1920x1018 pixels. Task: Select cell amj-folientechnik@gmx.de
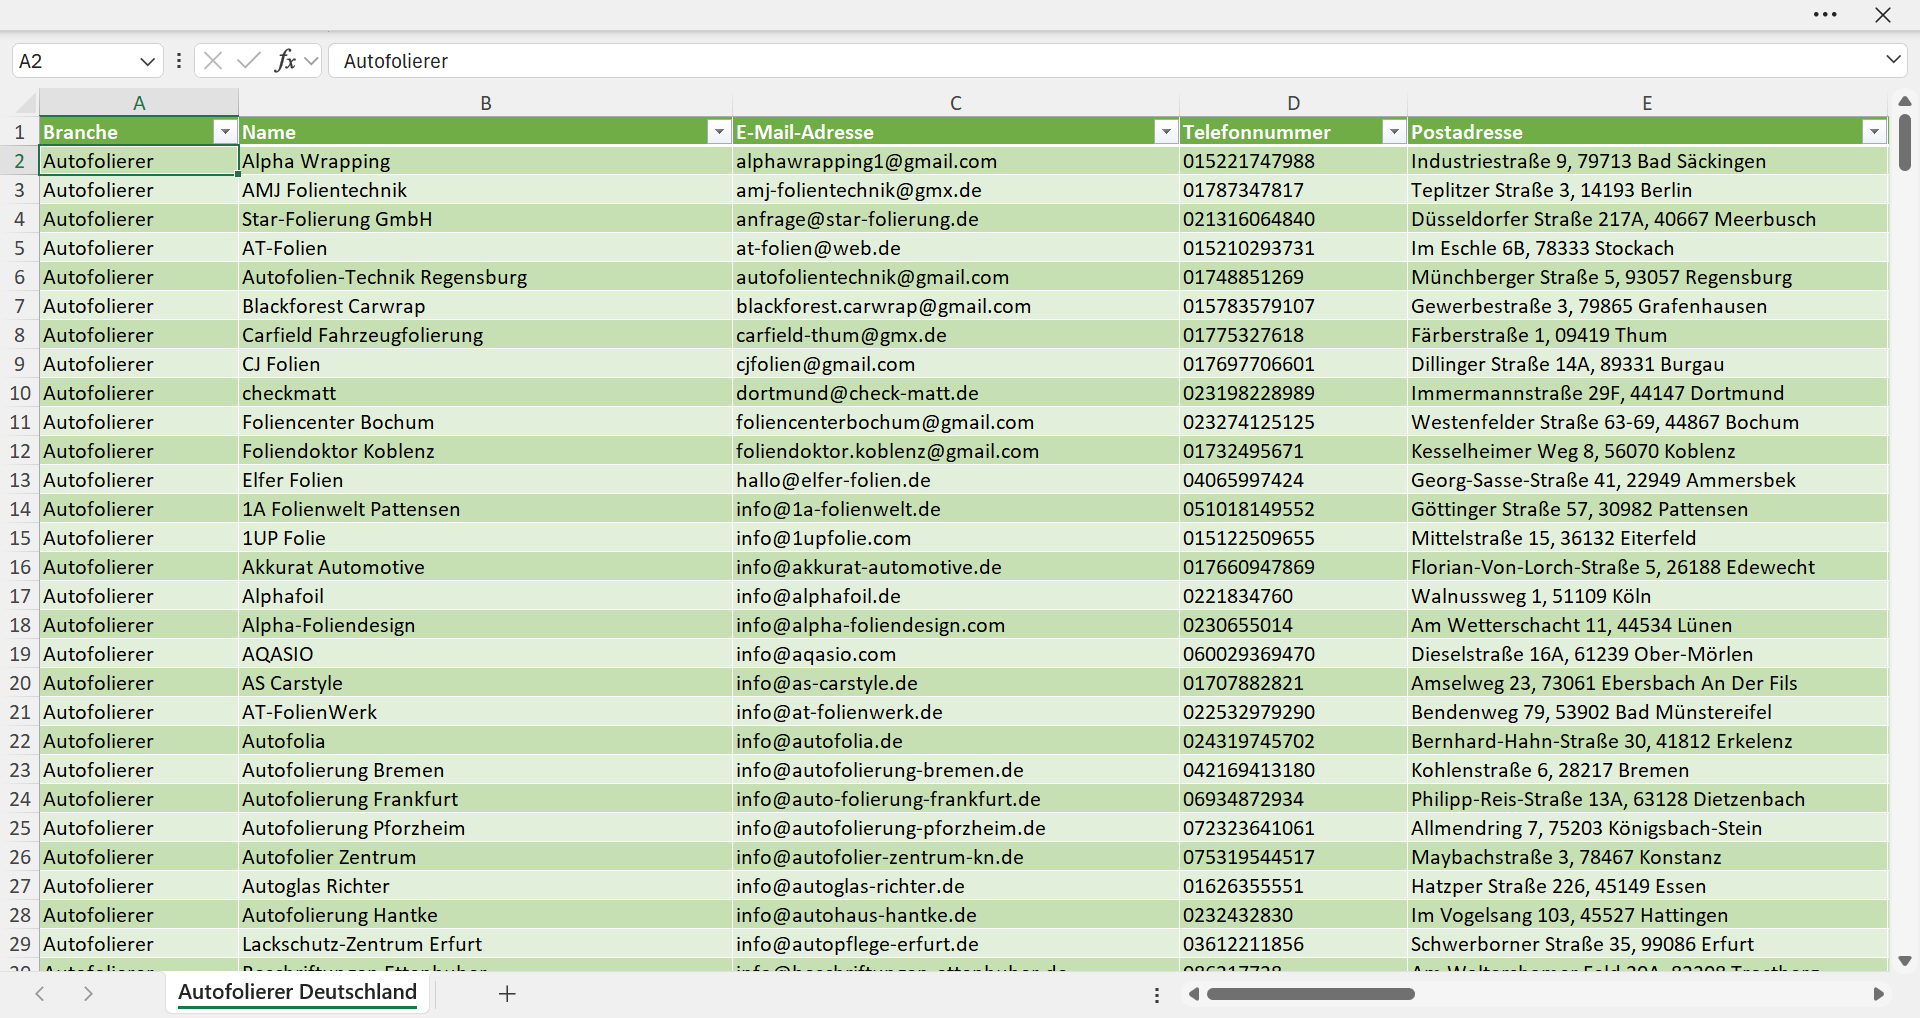[956, 190]
